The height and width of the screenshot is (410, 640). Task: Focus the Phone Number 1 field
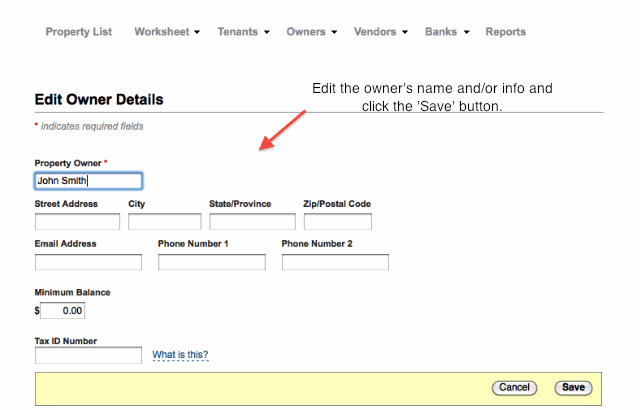point(212,262)
